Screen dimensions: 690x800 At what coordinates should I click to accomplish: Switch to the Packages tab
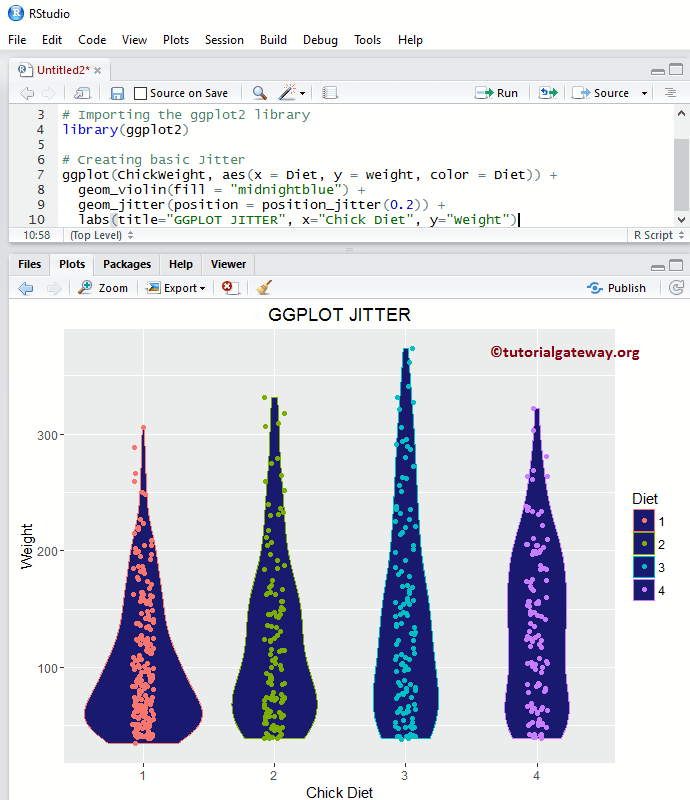point(127,264)
